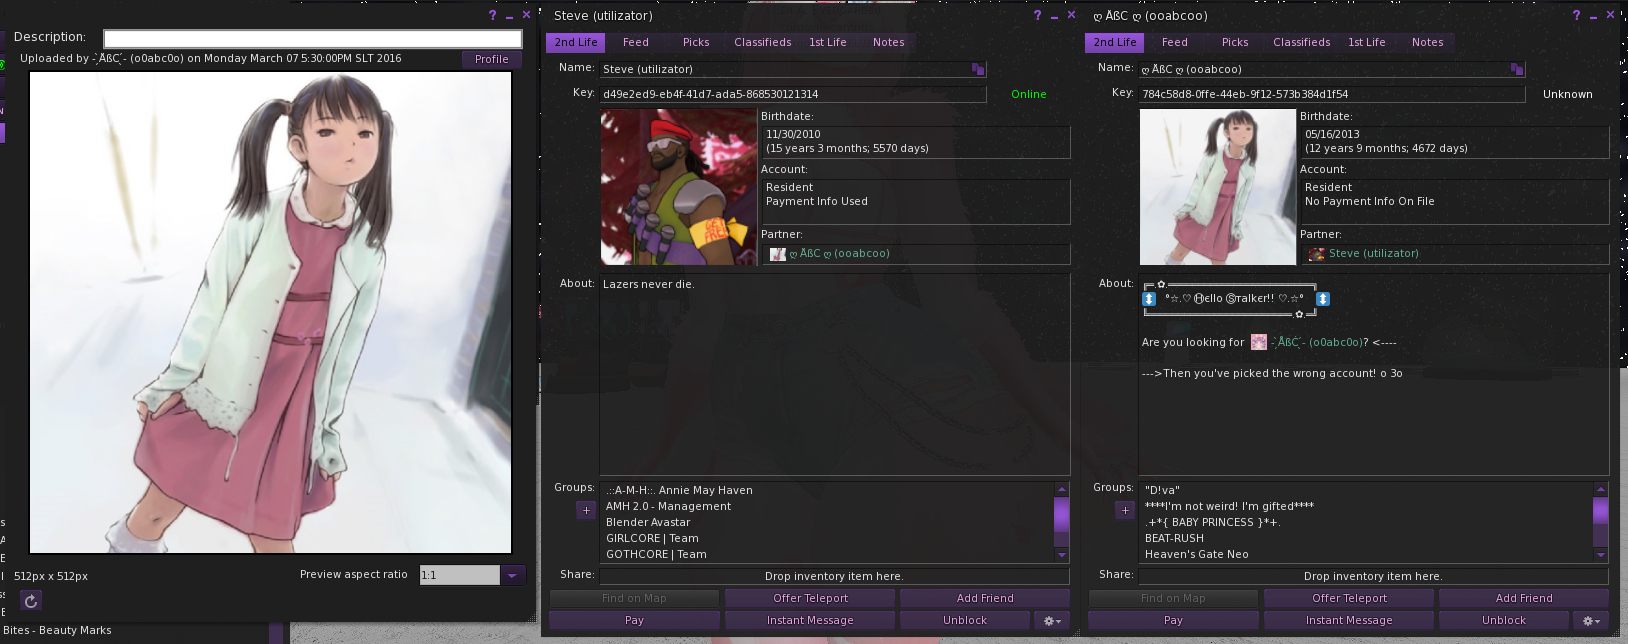Viewport: 1628px width, 644px height.
Task: Open the gear options menu in Steve's profile
Action: [1052, 621]
